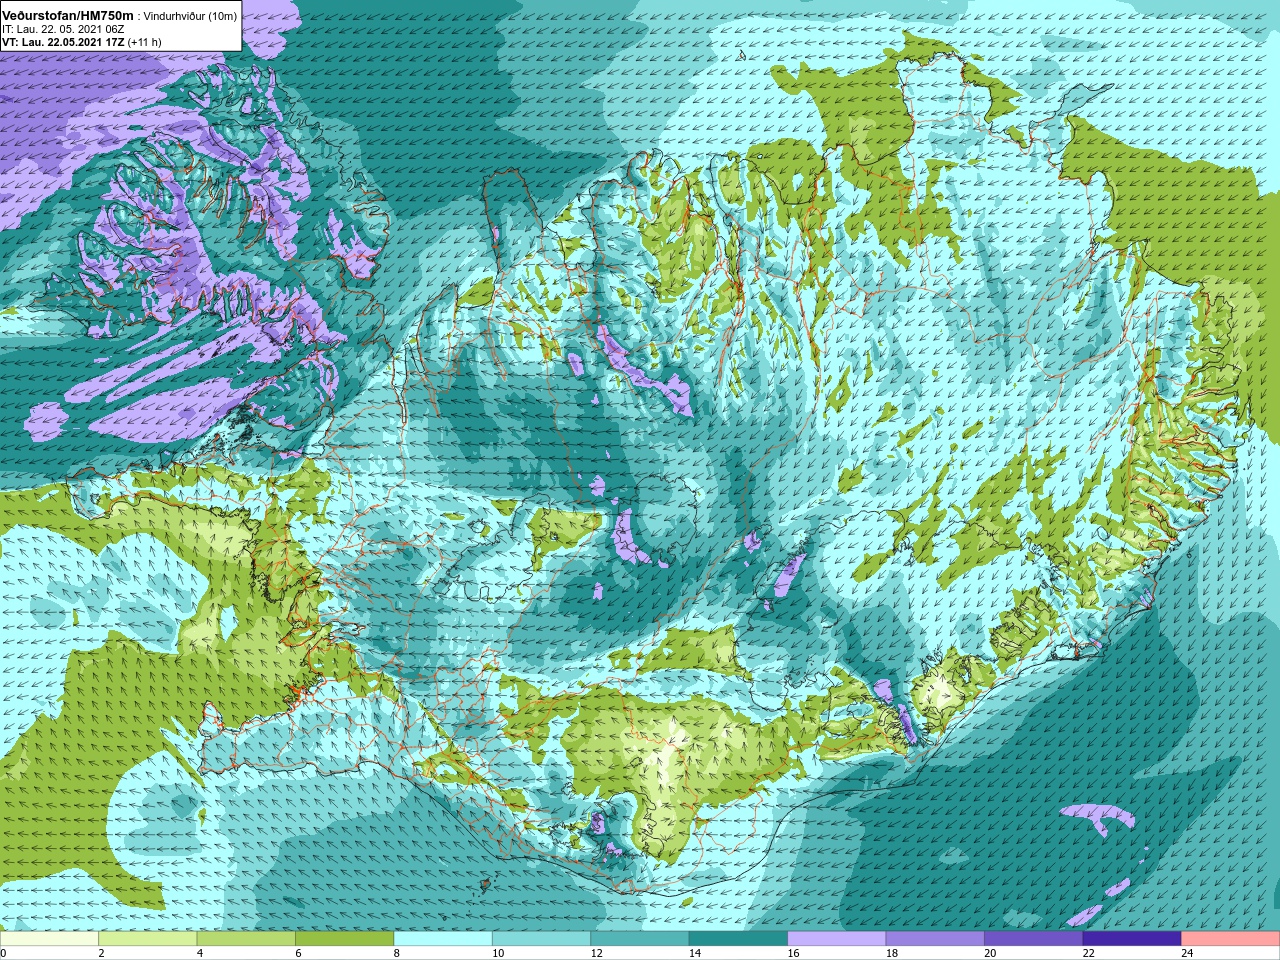The image size is (1280, 960).
Task: Click the (+11 h) forecast offset text
Action: (145, 43)
